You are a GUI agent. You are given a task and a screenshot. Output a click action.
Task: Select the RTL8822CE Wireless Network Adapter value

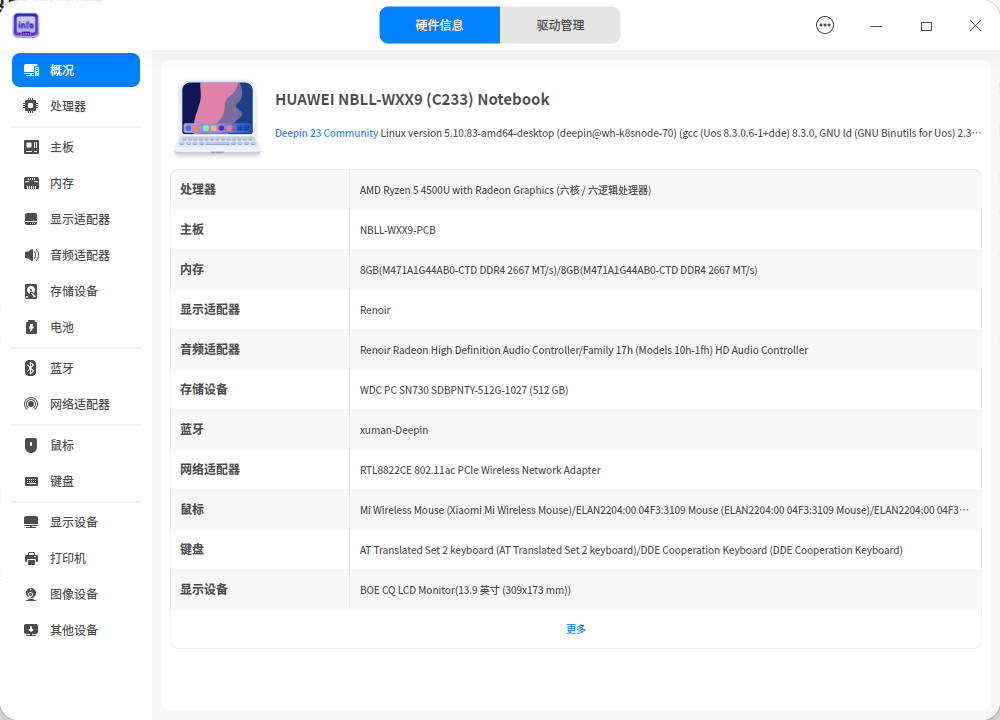pyautogui.click(x=480, y=470)
